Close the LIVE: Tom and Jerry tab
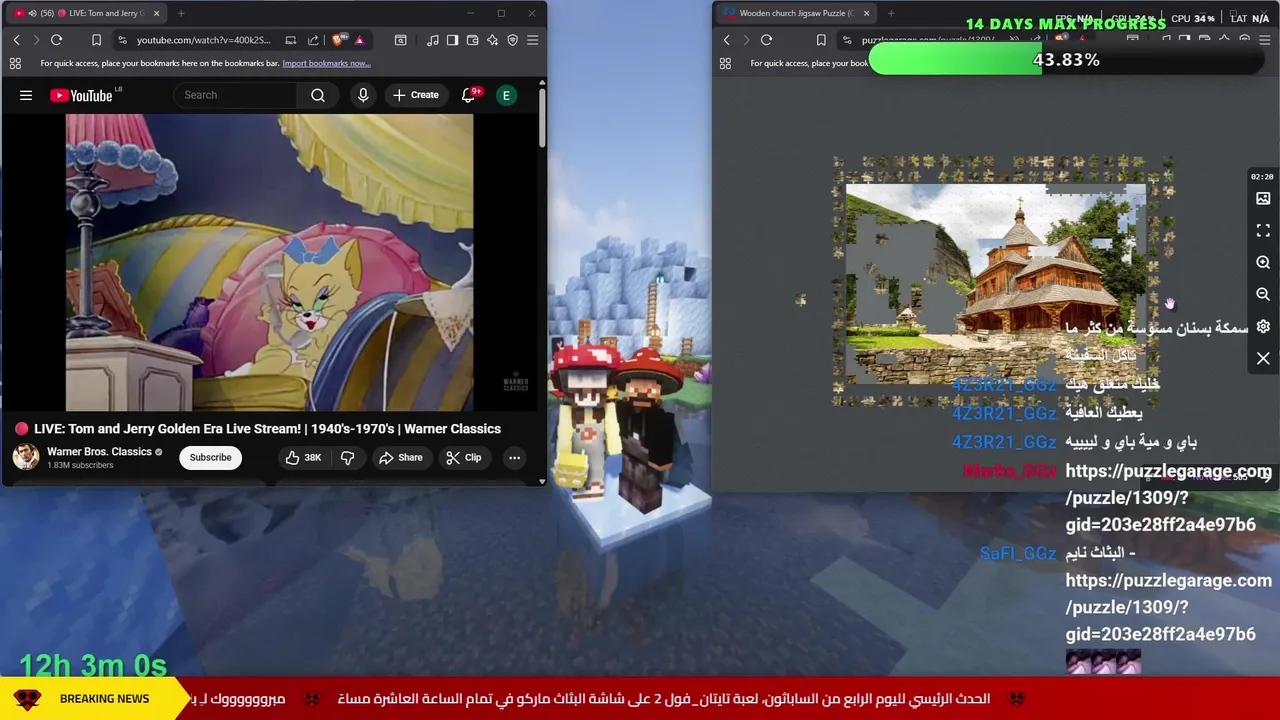This screenshot has height=720, width=1280. [156, 13]
